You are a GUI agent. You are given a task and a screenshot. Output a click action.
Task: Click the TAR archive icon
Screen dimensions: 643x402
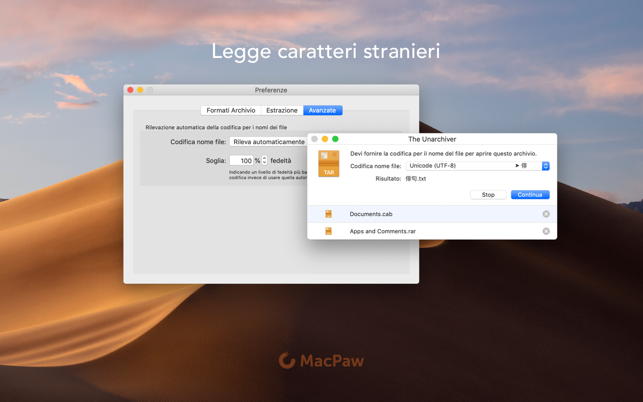tap(329, 164)
